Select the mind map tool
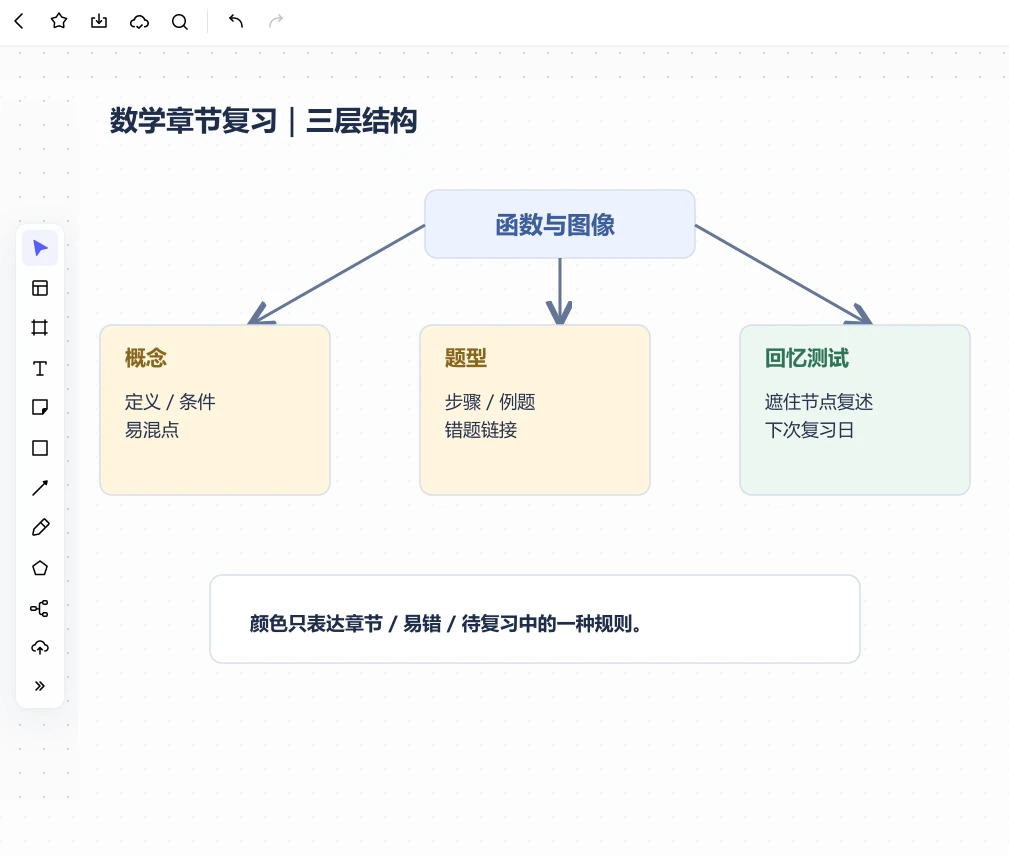Image resolution: width=1009 pixels, height=855 pixels. pyautogui.click(x=40, y=608)
